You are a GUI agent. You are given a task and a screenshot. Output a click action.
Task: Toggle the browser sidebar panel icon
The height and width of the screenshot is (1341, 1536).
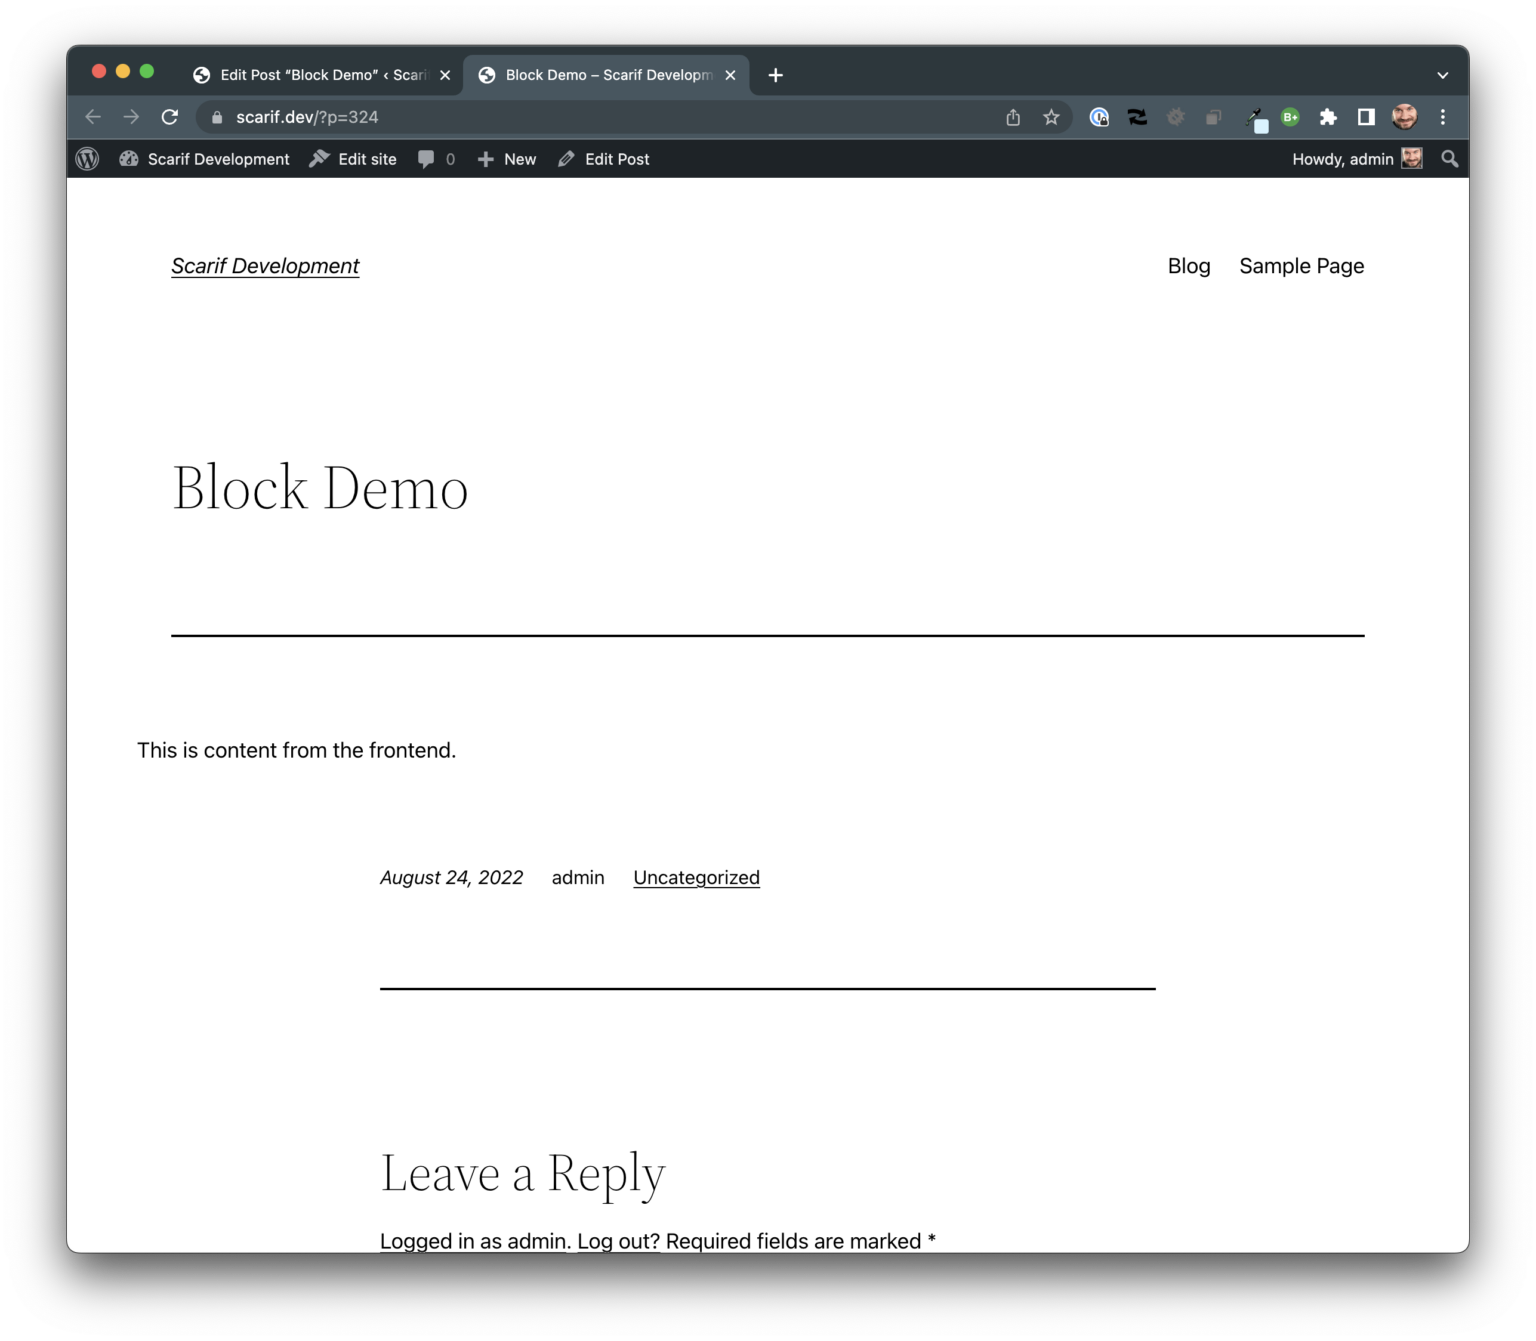point(1364,117)
